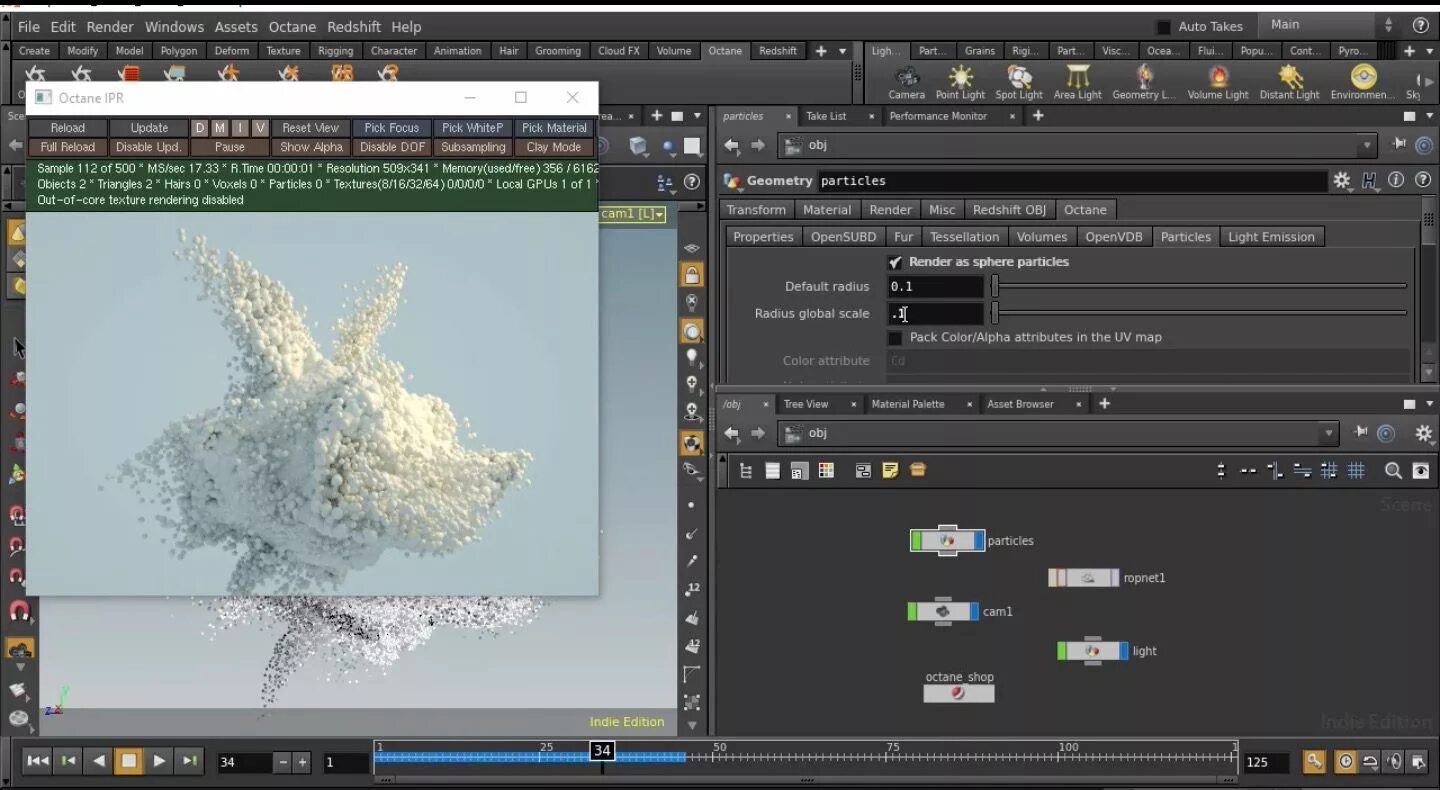Open the network editor search tool

(1393, 470)
